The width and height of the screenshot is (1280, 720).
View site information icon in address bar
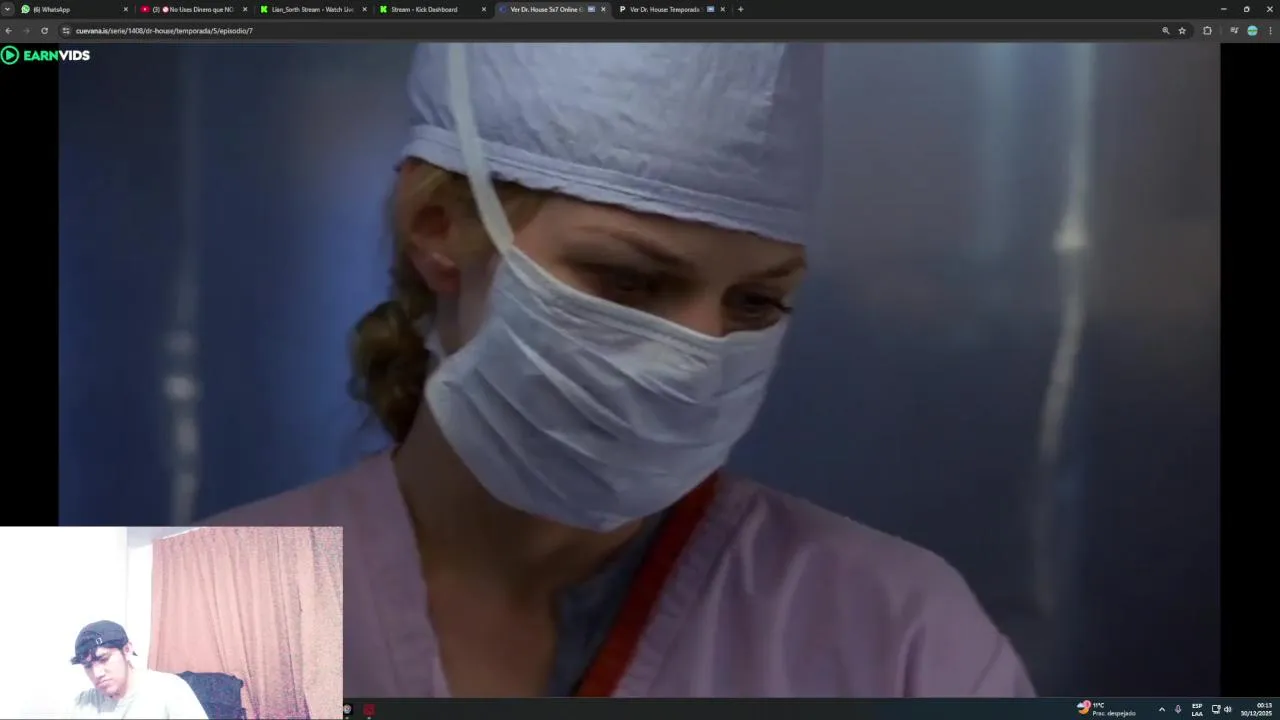point(66,31)
